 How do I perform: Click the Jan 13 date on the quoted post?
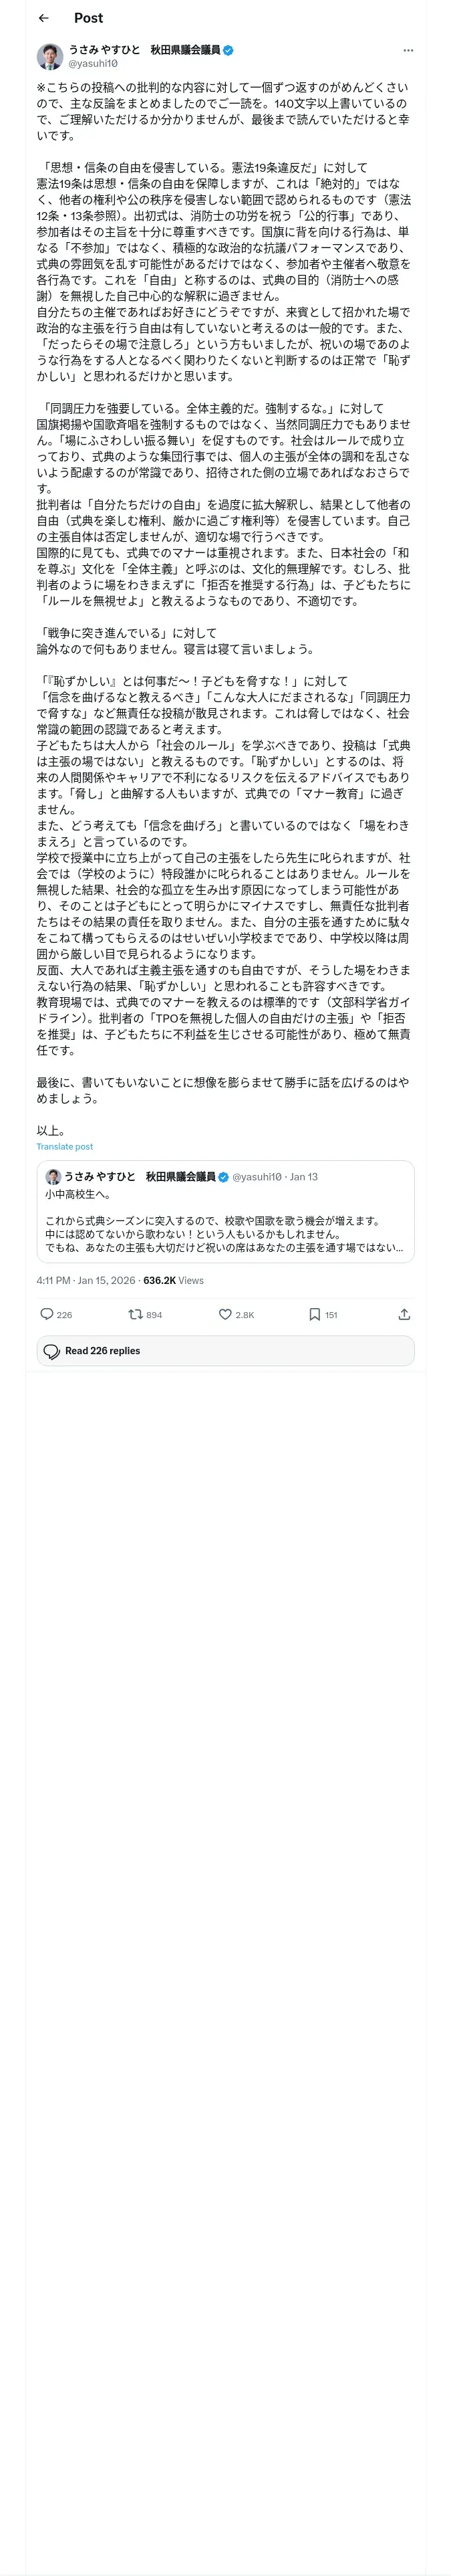pos(304,1177)
